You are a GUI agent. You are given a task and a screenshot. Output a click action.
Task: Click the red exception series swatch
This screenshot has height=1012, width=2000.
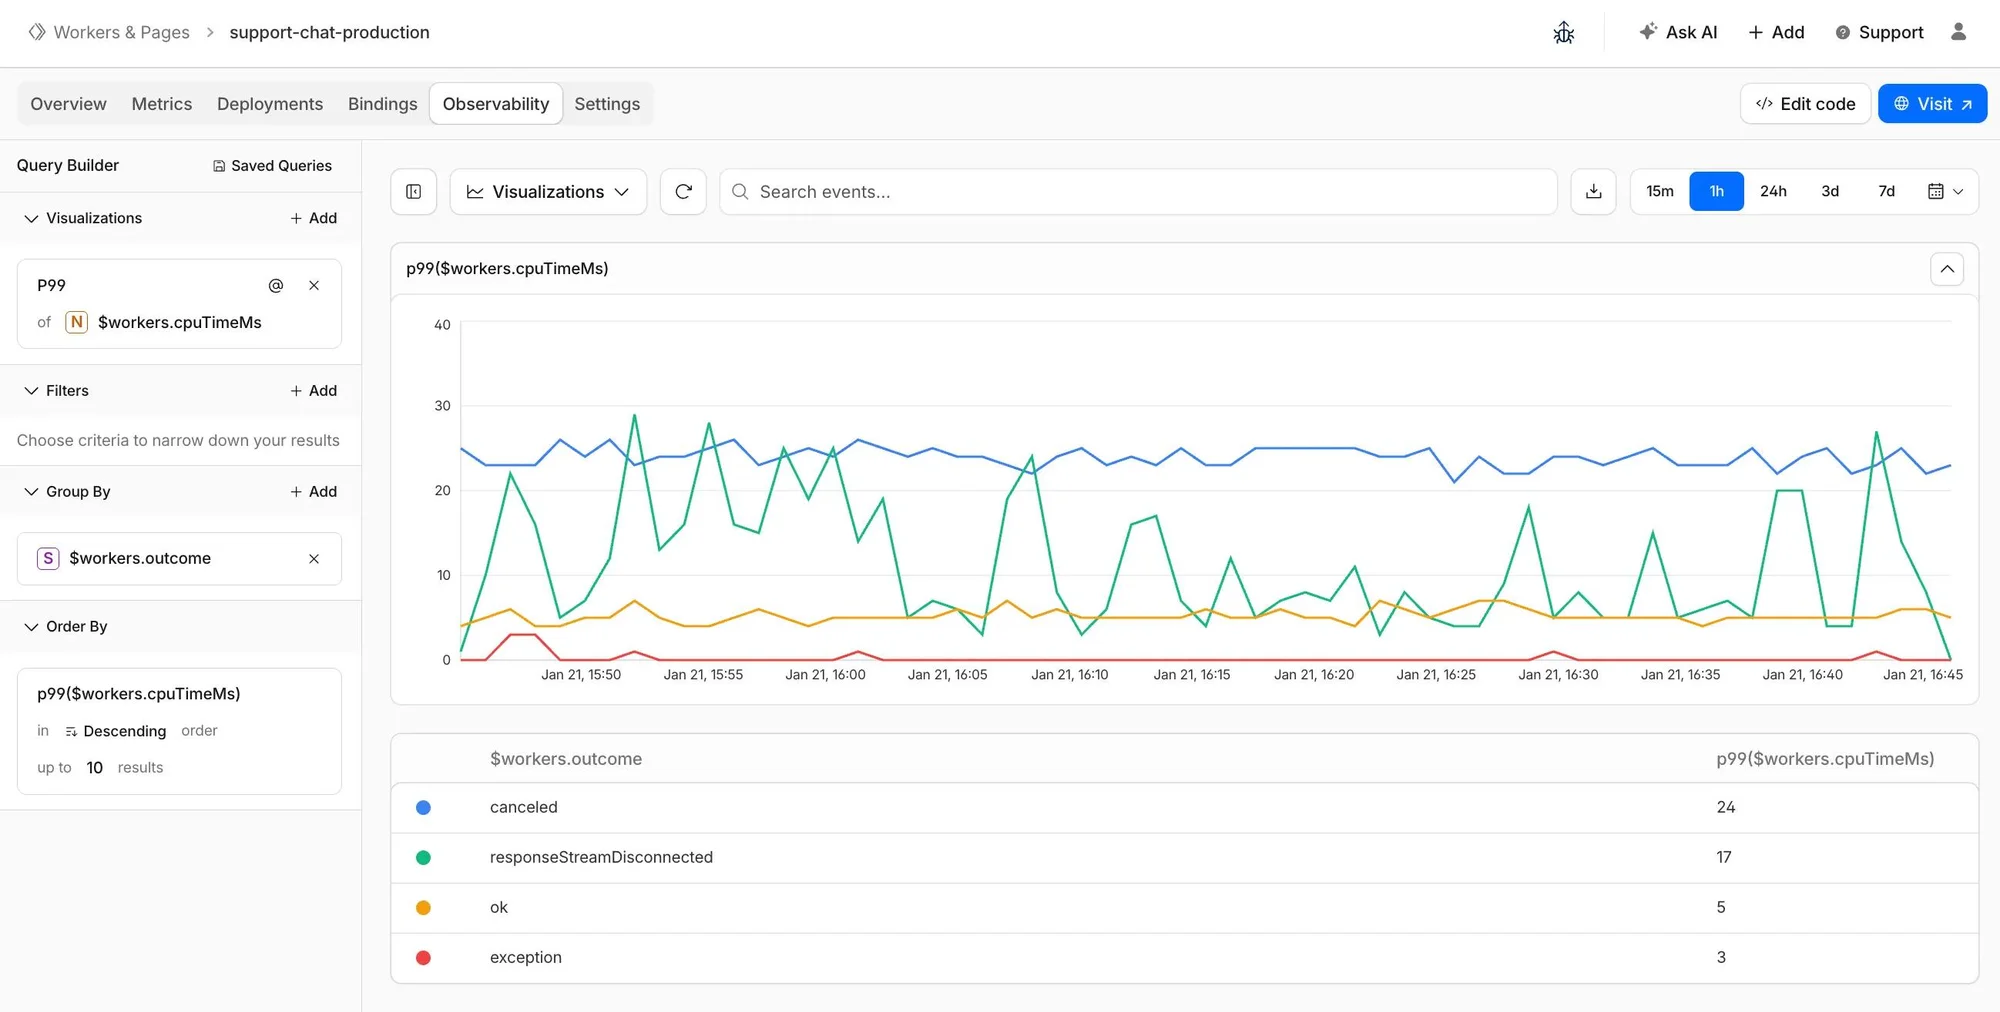tap(423, 958)
